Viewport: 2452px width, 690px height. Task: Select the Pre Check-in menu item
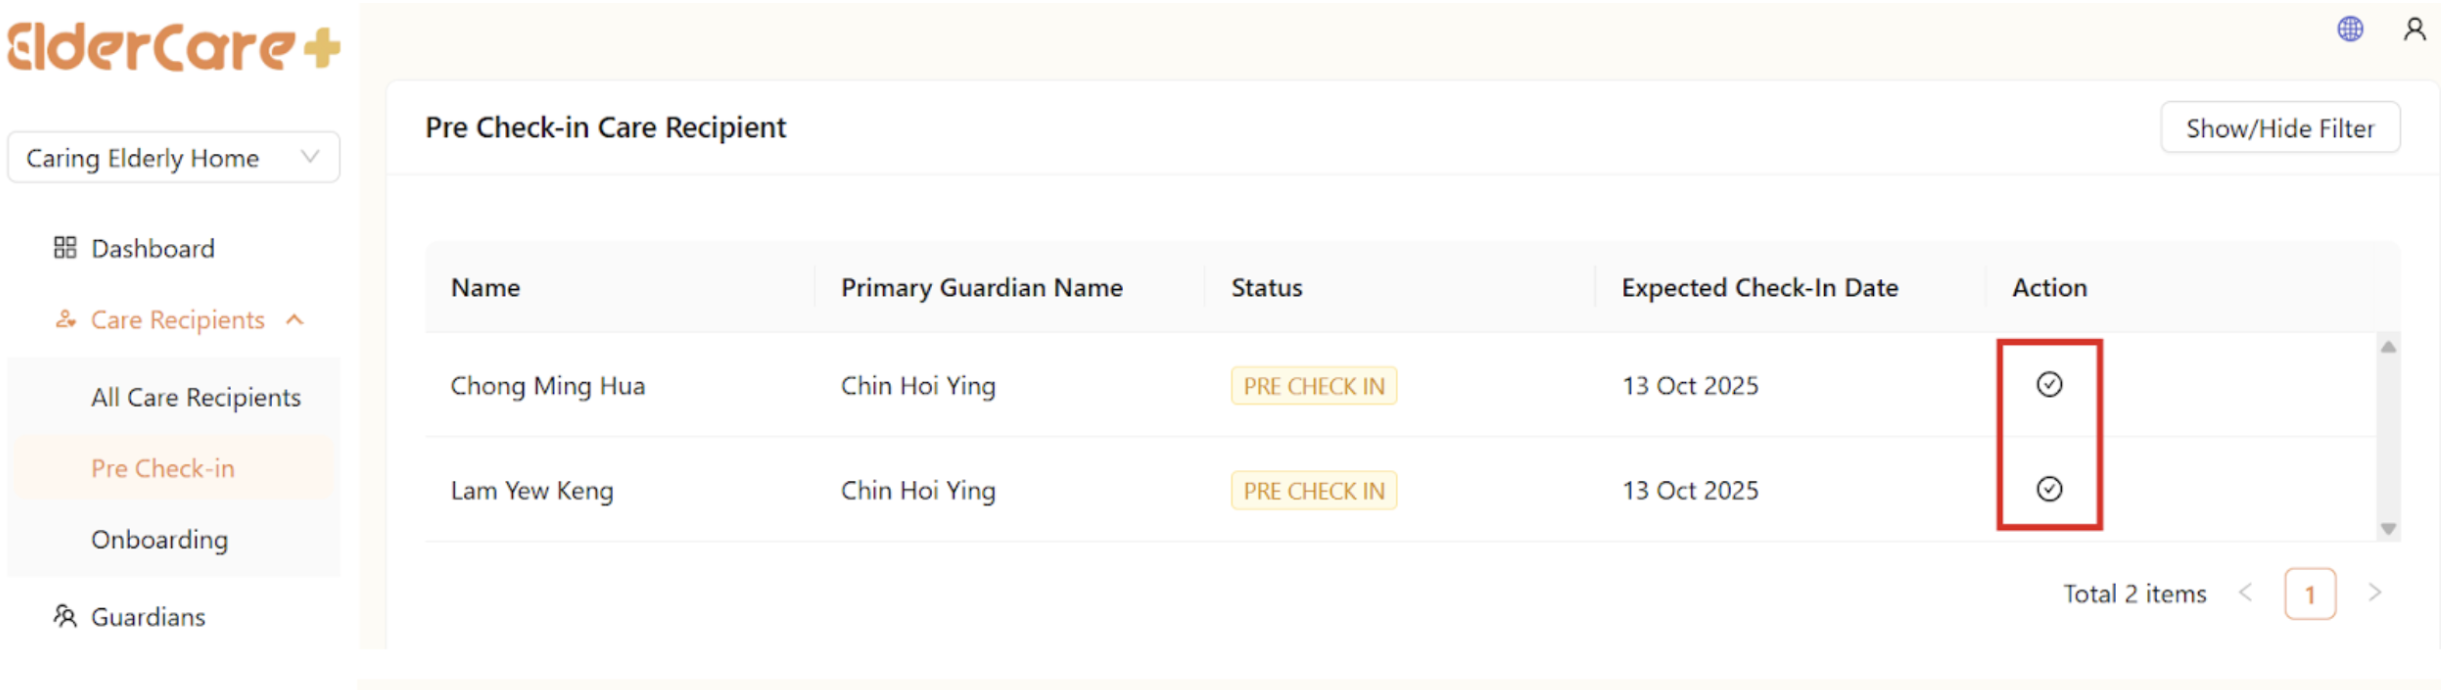coord(162,469)
